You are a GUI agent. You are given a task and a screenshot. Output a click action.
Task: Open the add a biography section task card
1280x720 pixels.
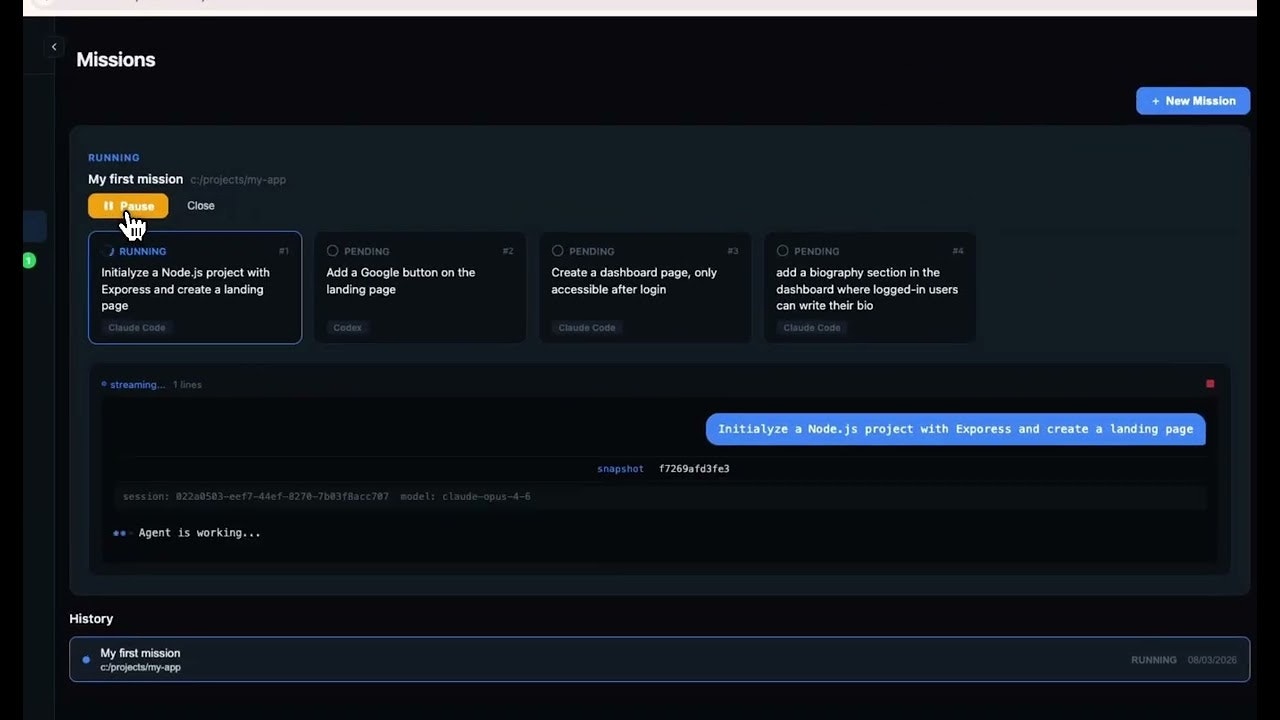(870, 288)
